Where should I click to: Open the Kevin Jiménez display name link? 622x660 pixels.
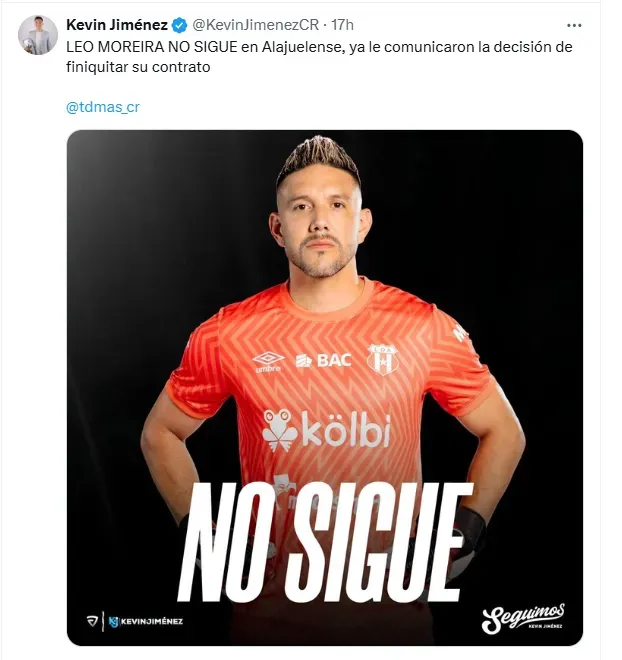117,25
